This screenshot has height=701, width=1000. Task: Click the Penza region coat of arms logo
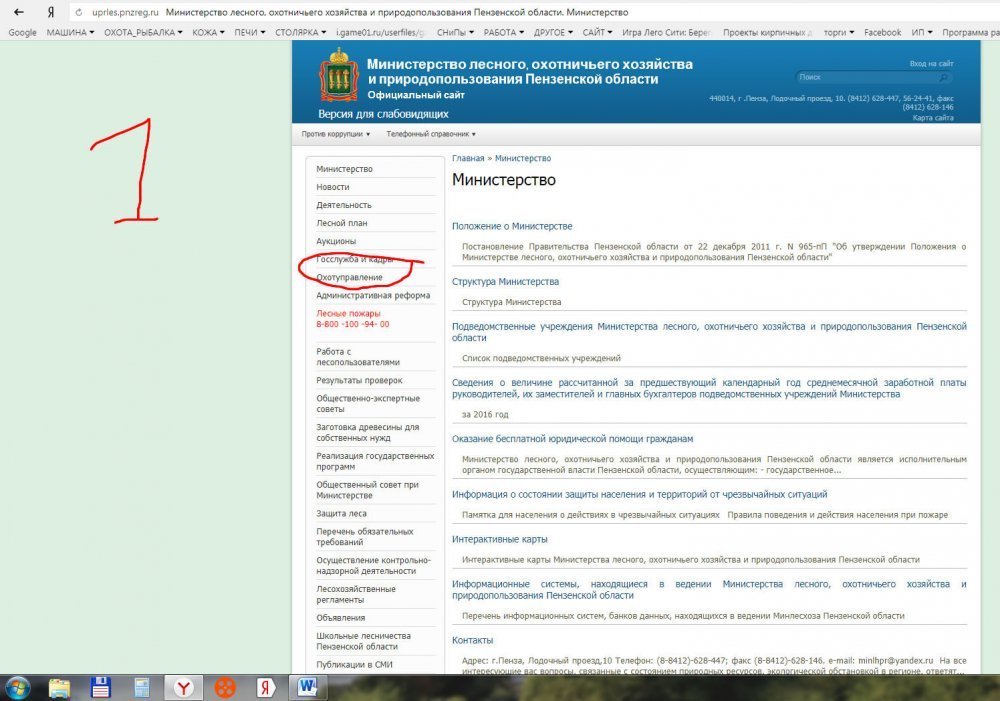click(x=337, y=77)
